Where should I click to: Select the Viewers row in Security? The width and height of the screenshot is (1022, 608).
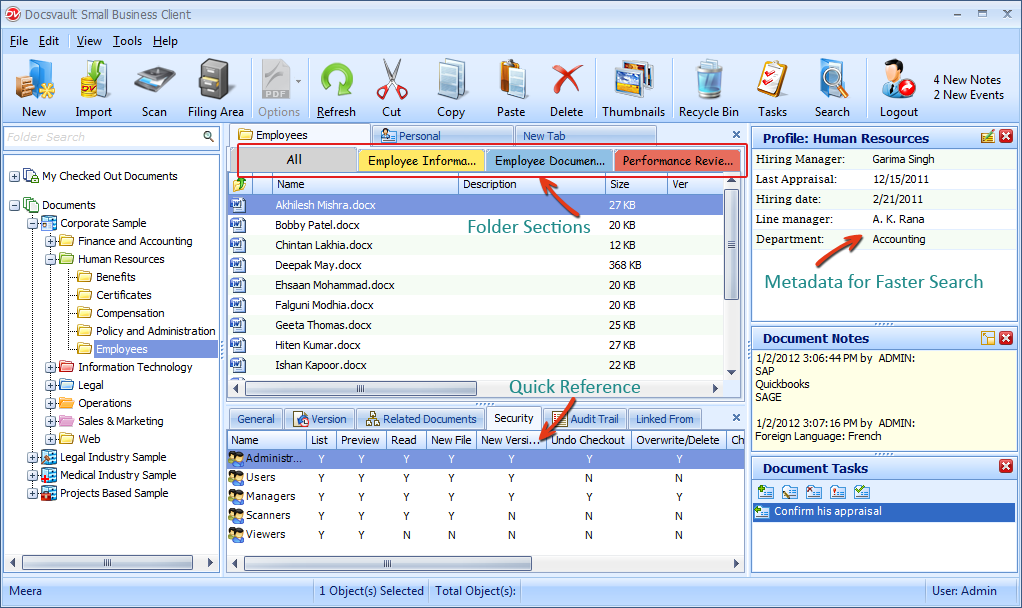tap(486, 534)
